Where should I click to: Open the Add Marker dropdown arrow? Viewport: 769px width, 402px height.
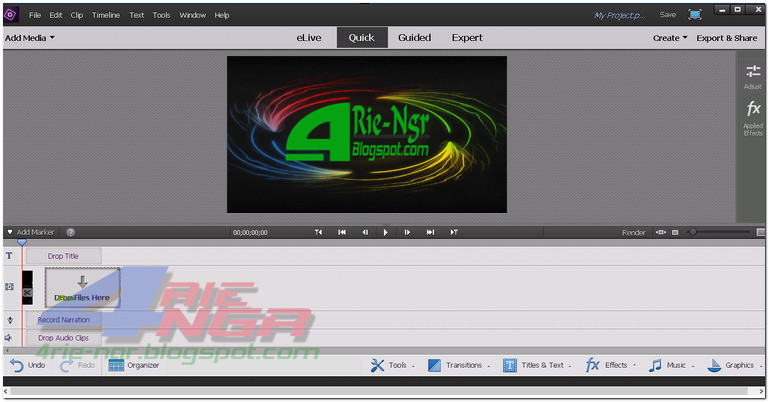(x=10, y=232)
